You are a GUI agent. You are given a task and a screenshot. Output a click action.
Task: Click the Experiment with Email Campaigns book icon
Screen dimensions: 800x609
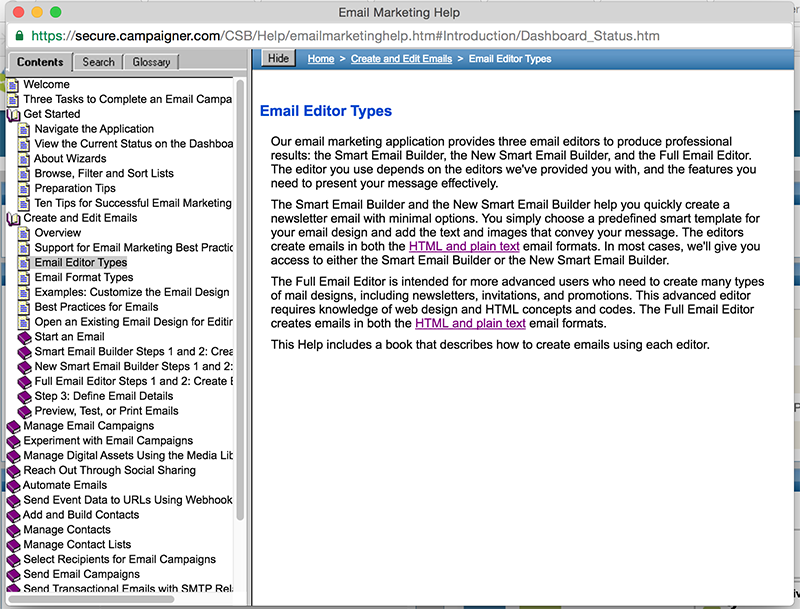click(13, 441)
